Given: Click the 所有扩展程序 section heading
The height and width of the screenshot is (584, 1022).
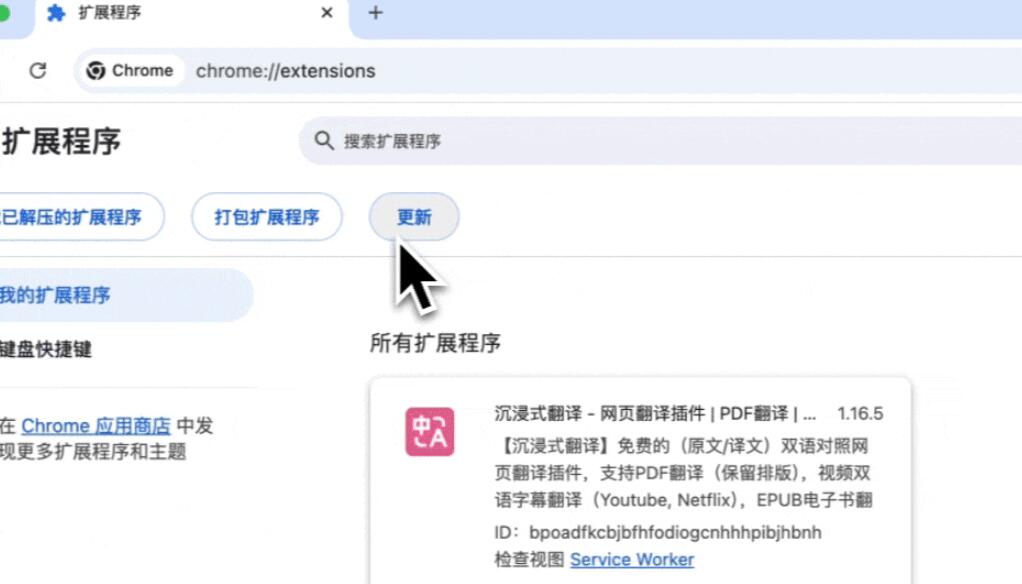Looking at the screenshot, I should pyautogui.click(x=435, y=343).
